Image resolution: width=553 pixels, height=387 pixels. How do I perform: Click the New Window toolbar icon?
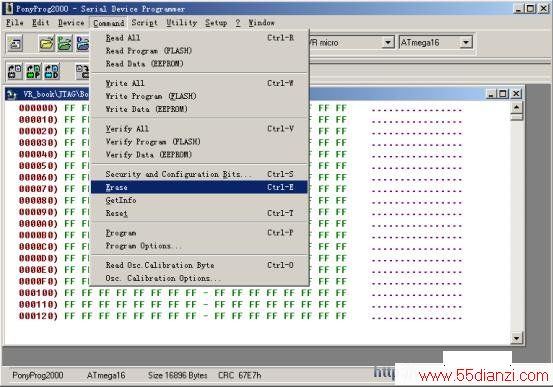(x=15, y=43)
